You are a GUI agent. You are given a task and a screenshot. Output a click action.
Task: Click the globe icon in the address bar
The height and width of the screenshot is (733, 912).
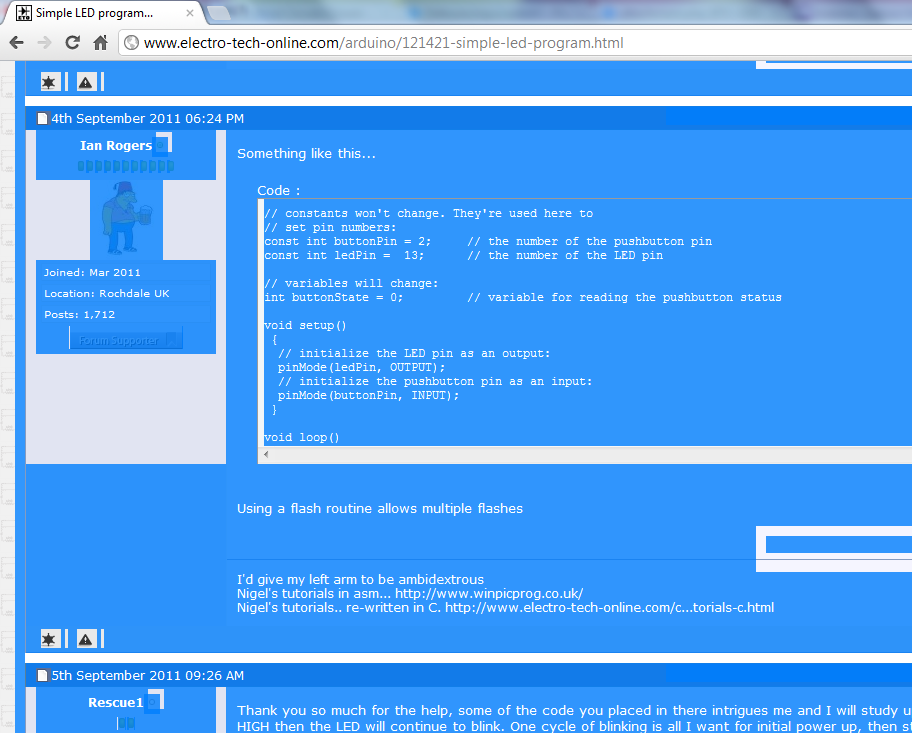coord(131,43)
